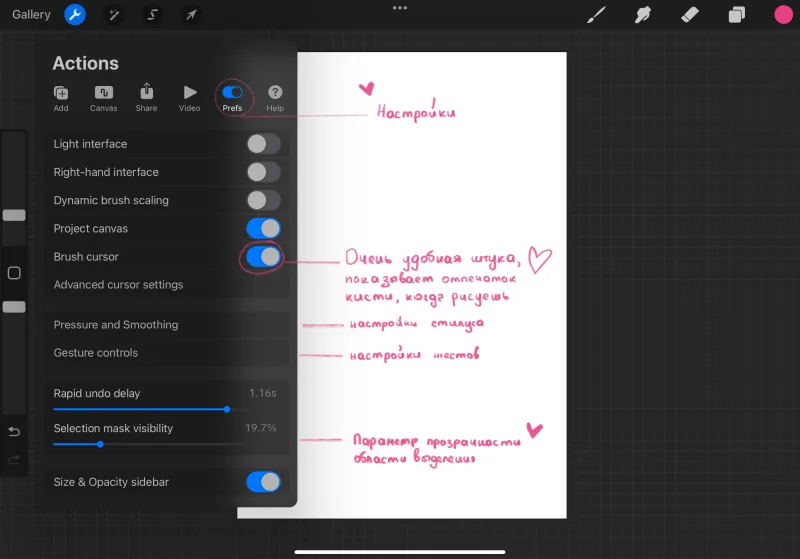Open Advanced cursor settings
Image resolution: width=800 pixels, height=559 pixels.
pyautogui.click(x=167, y=285)
